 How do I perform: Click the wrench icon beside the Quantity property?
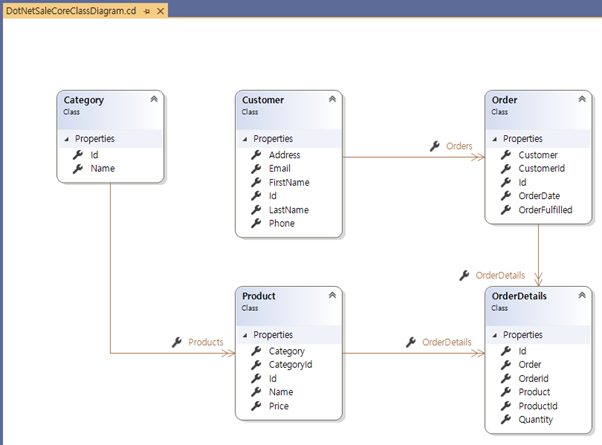tap(506, 420)
